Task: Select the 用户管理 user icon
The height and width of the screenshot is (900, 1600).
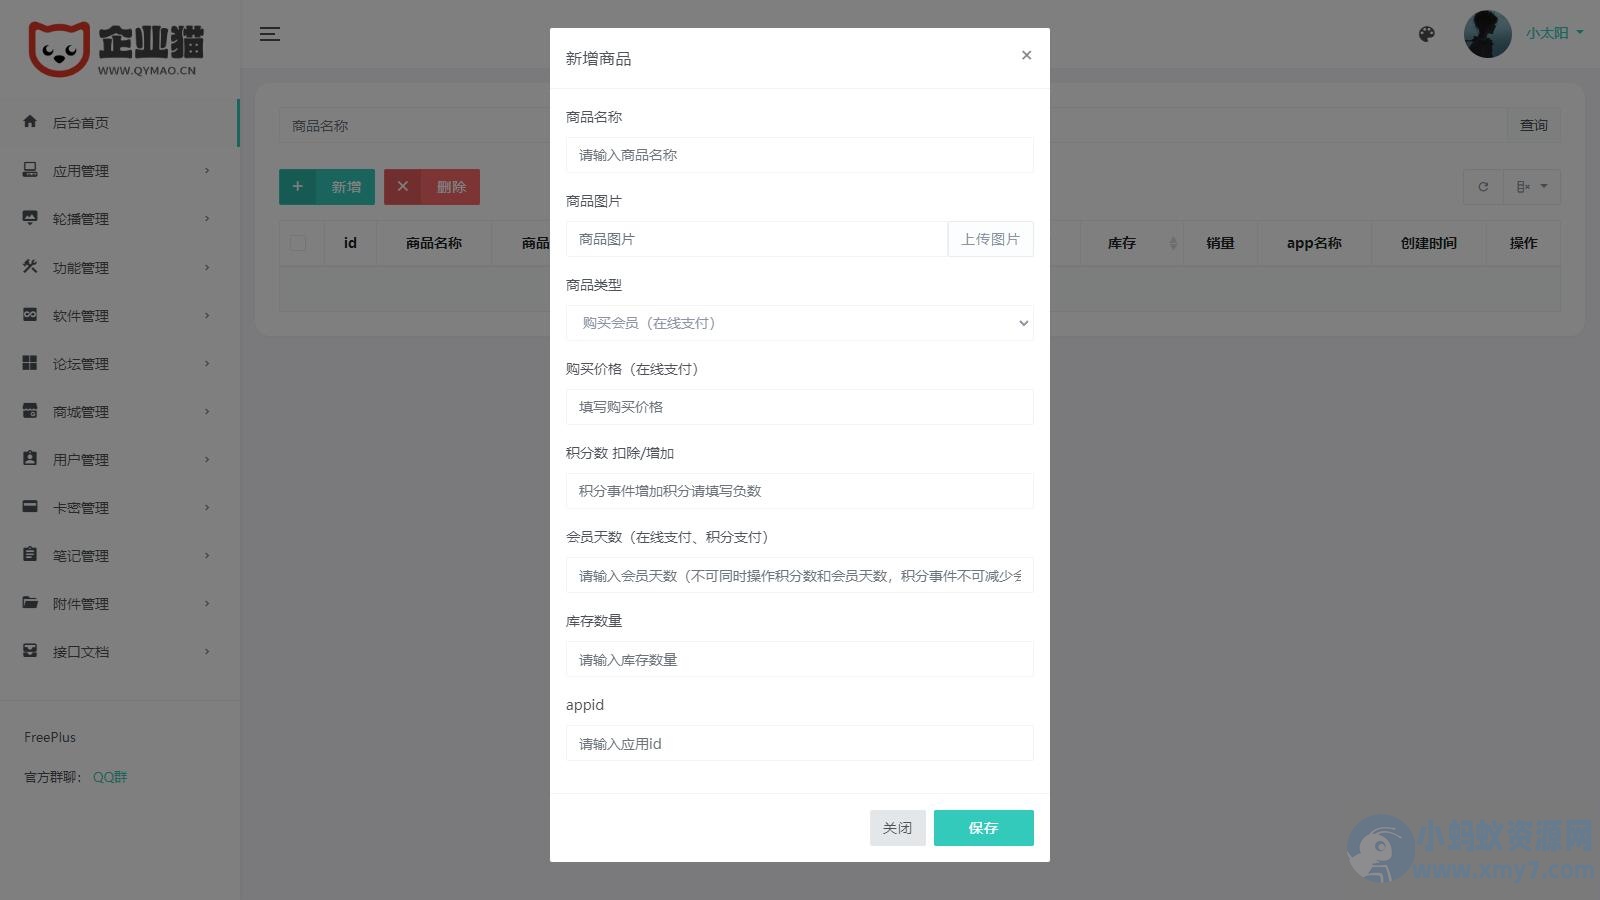Action: (29, 459)
